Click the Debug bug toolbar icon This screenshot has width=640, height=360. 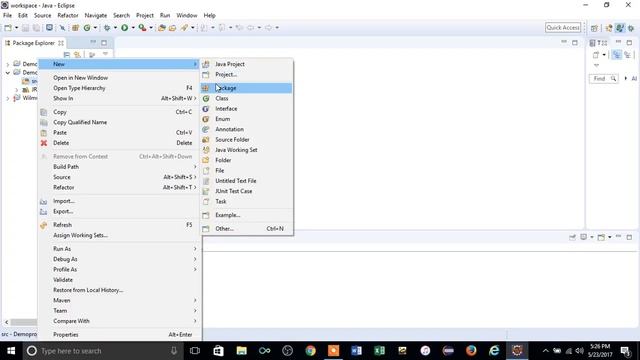coord(107,28)
